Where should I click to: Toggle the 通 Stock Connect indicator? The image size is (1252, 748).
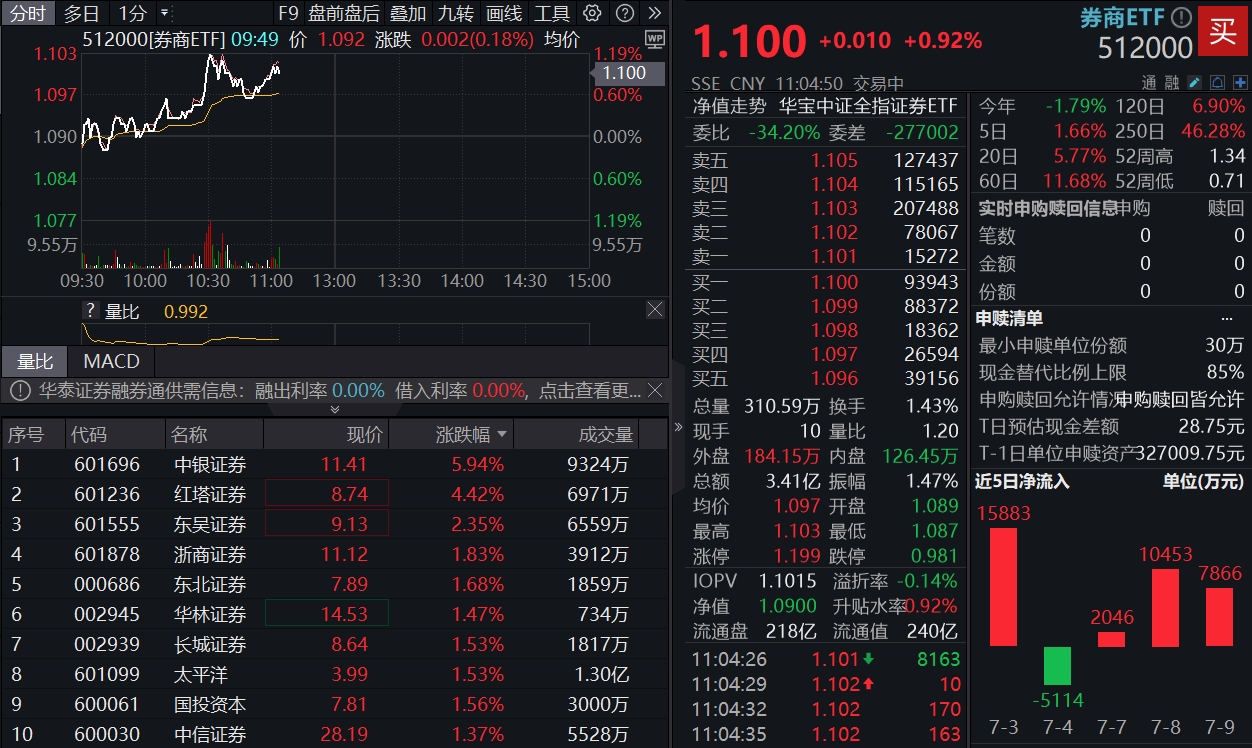(x=1149, y=82)
